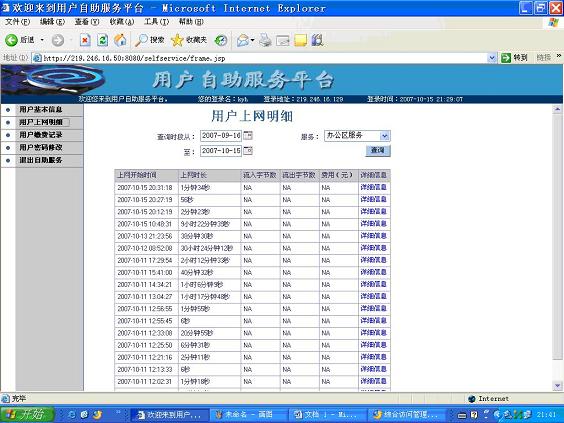Open the calendar icon beside 2007-10-15
This screenshot has width=564, height=423.
(x=248, y=150)
